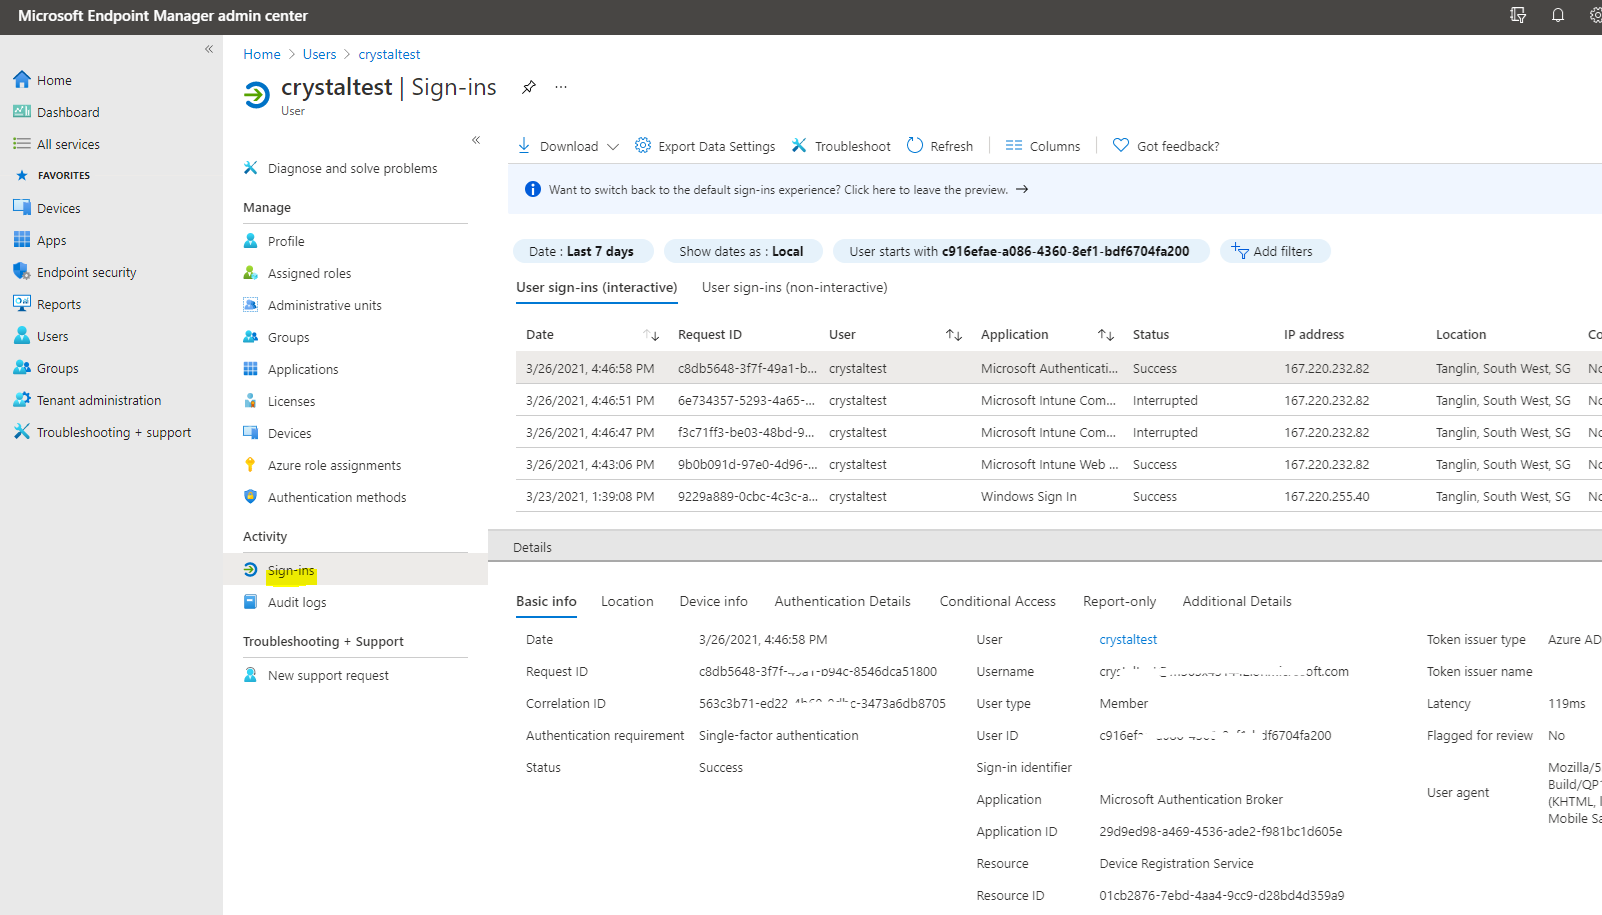The height and width of the screenshot is (915, 1602).
Task: Select the 3/23/2021 Windows Sign In row
Action: tap(1059, 496)
